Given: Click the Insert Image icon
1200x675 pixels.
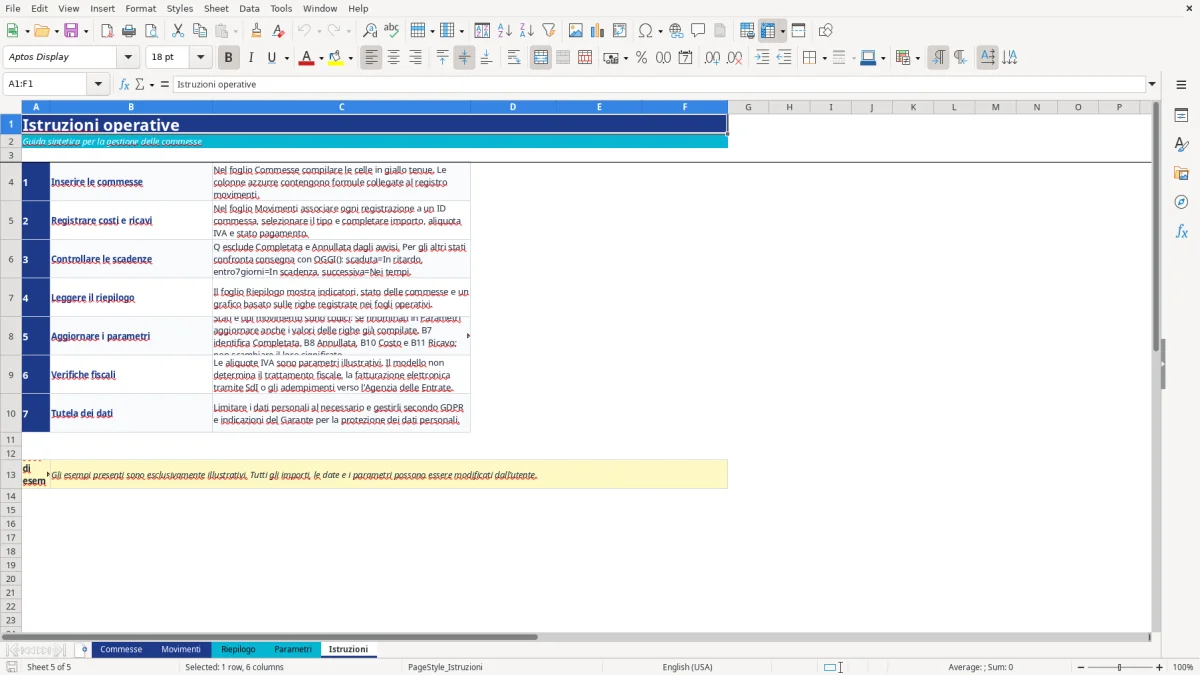Looking at the screenshot, I should 576,31.
